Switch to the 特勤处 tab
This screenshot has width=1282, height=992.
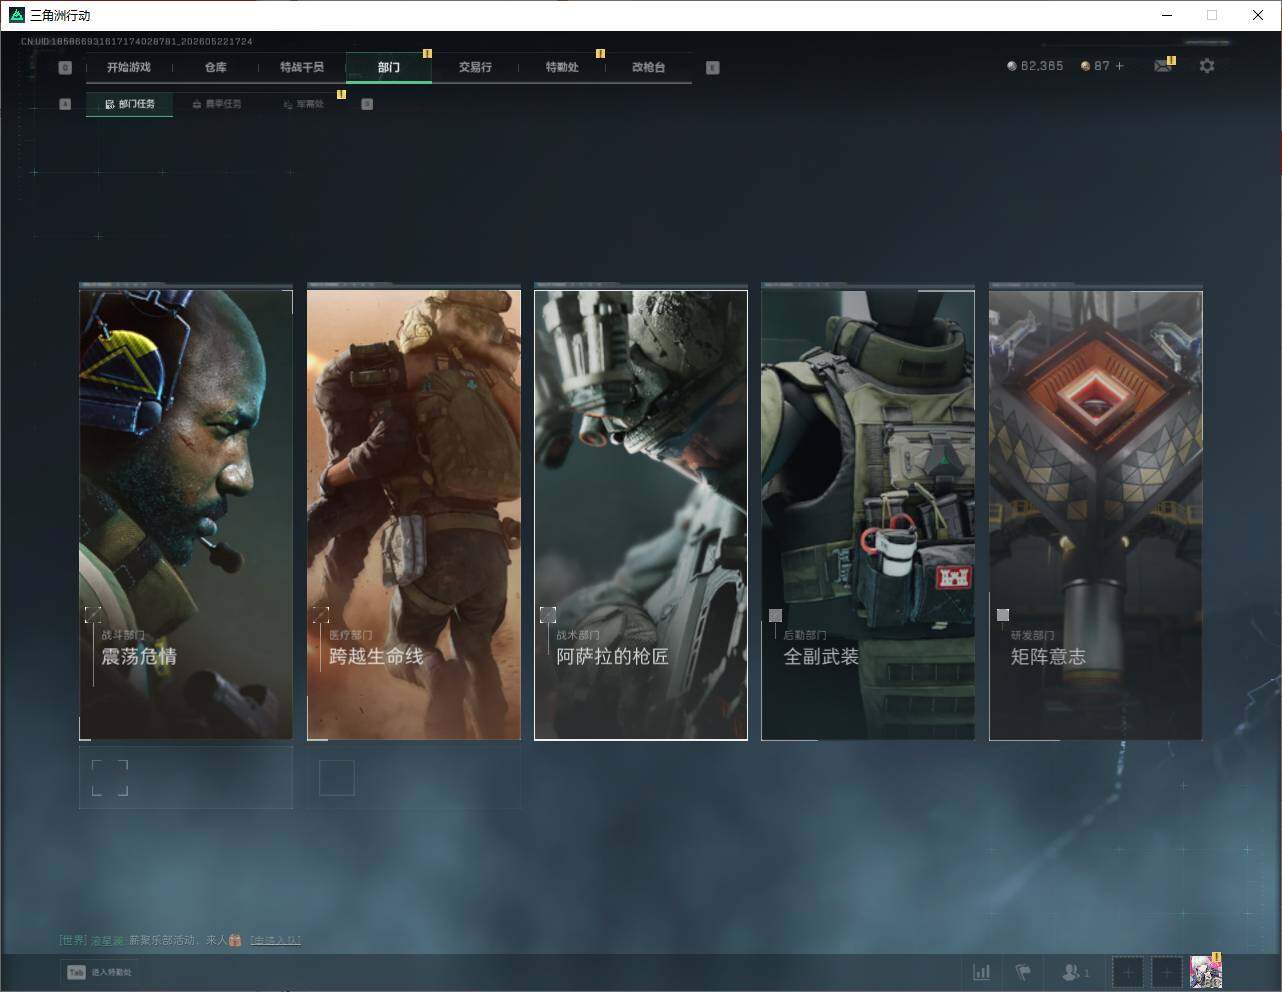(x=562, y=67)
